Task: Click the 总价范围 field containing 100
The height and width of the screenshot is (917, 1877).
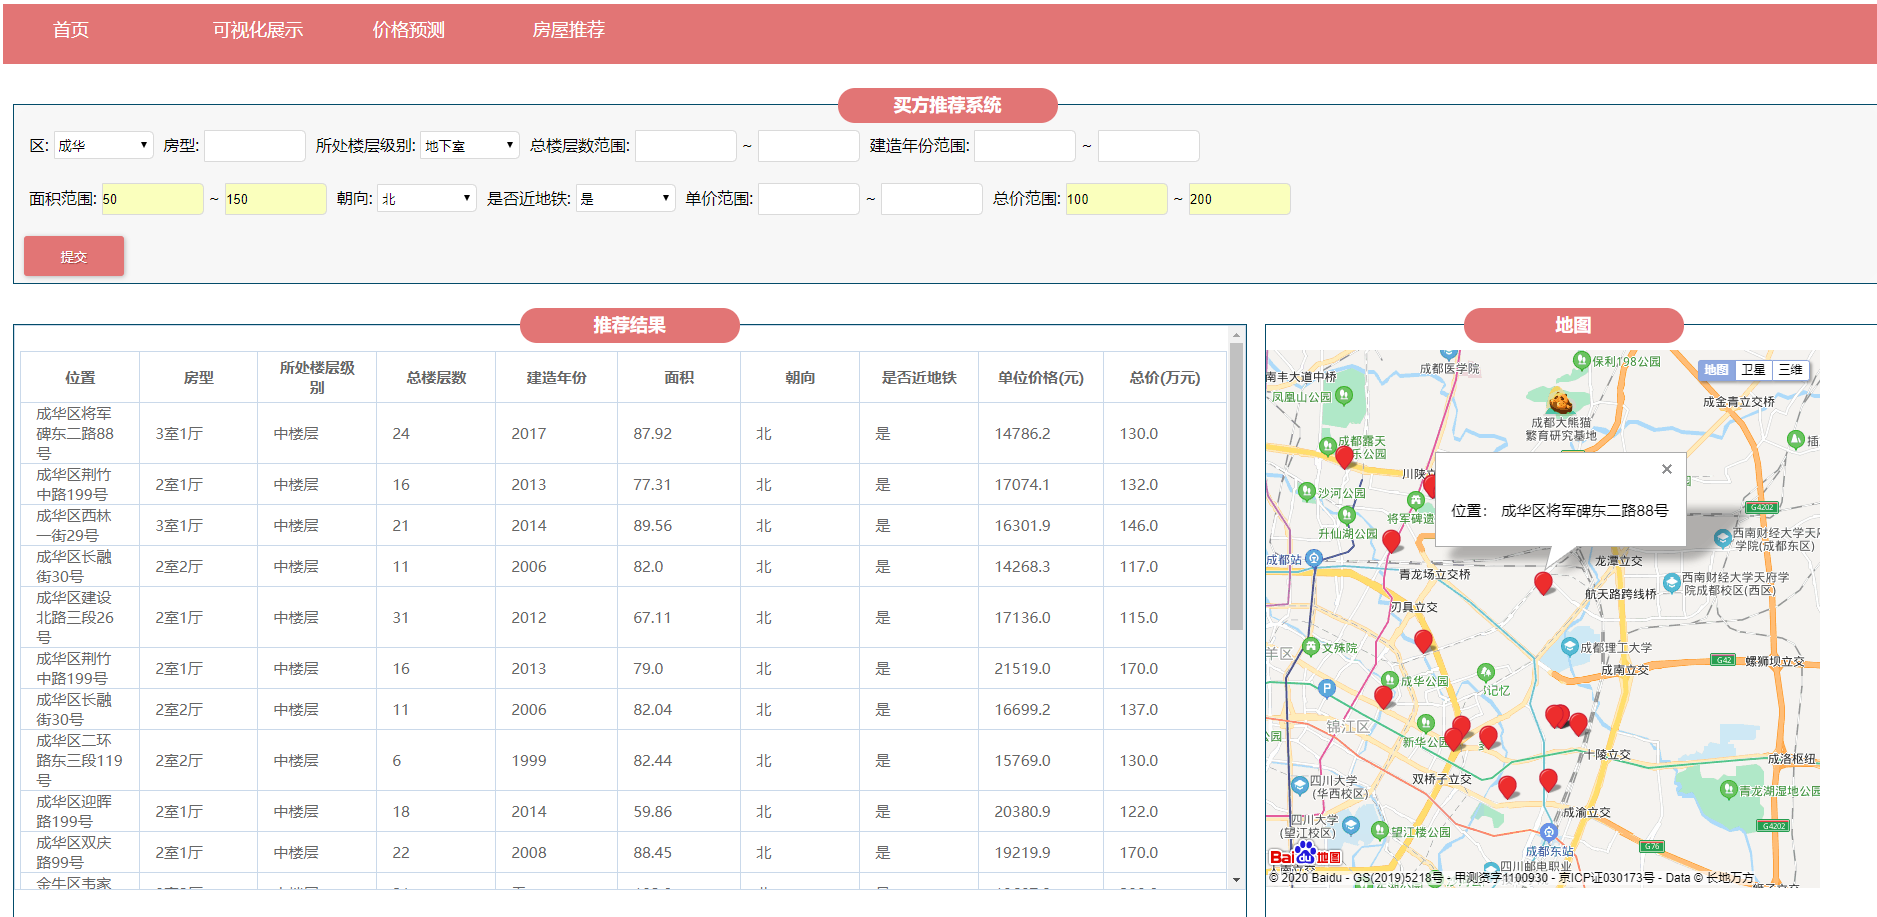Action: coord(1117,198)
